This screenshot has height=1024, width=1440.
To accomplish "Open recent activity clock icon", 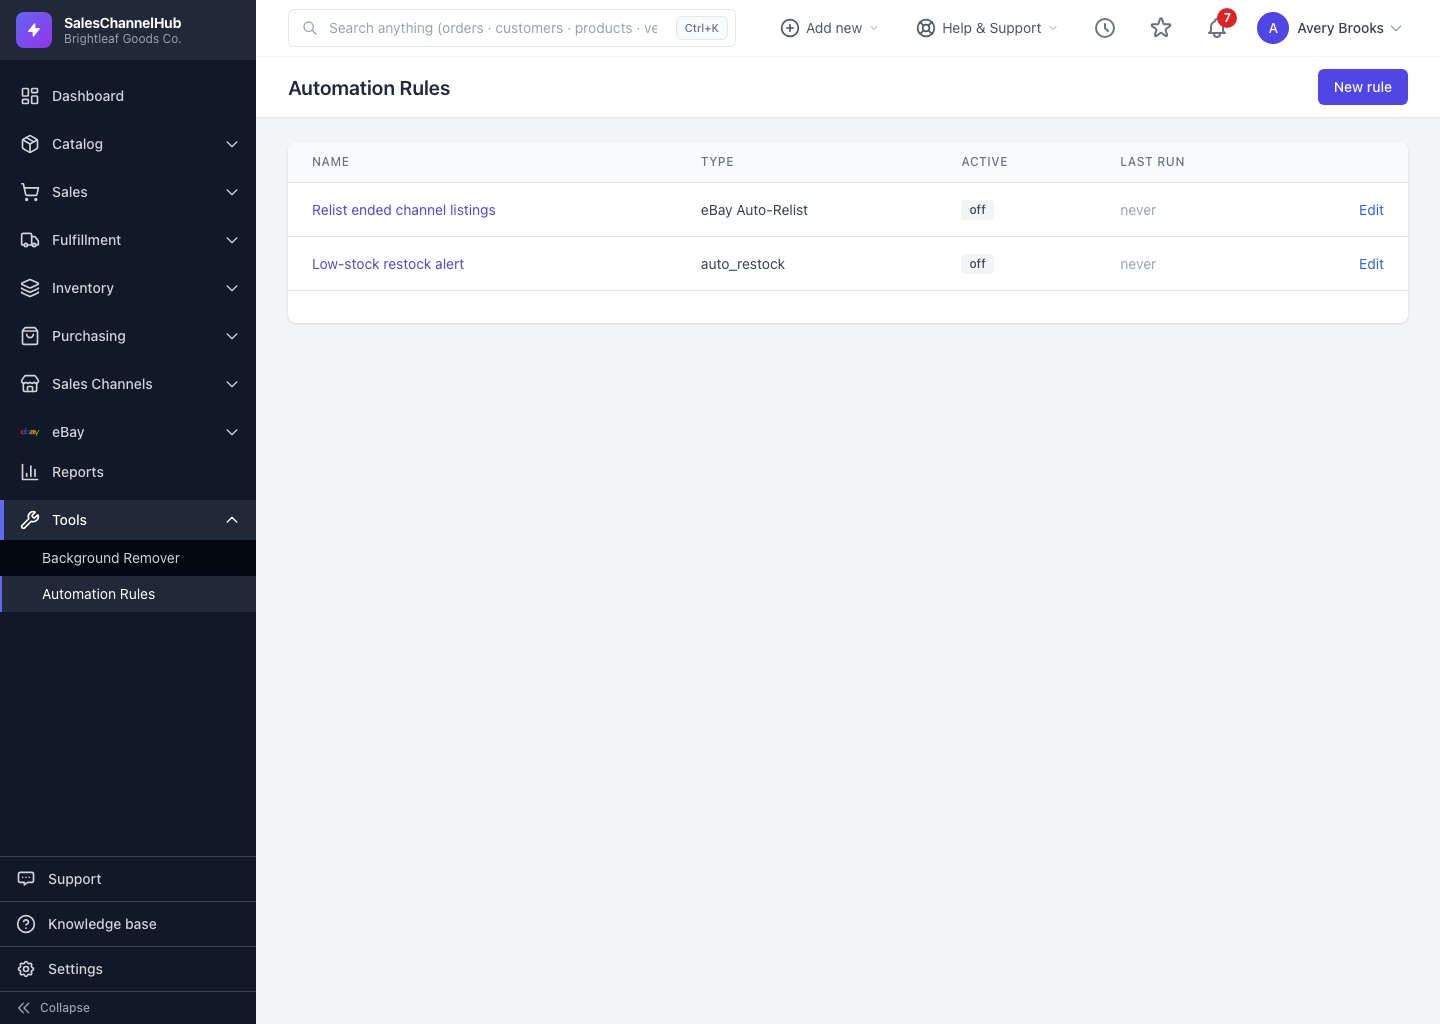I will [1105, 28].
